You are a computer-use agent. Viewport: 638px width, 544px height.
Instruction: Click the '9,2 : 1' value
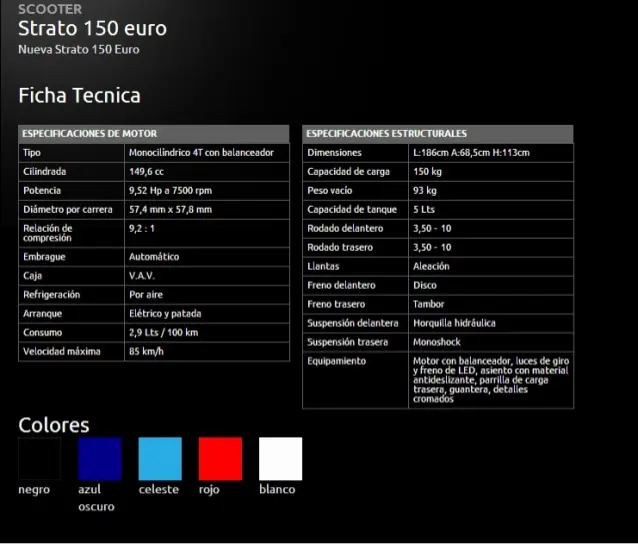coord(142,228)
